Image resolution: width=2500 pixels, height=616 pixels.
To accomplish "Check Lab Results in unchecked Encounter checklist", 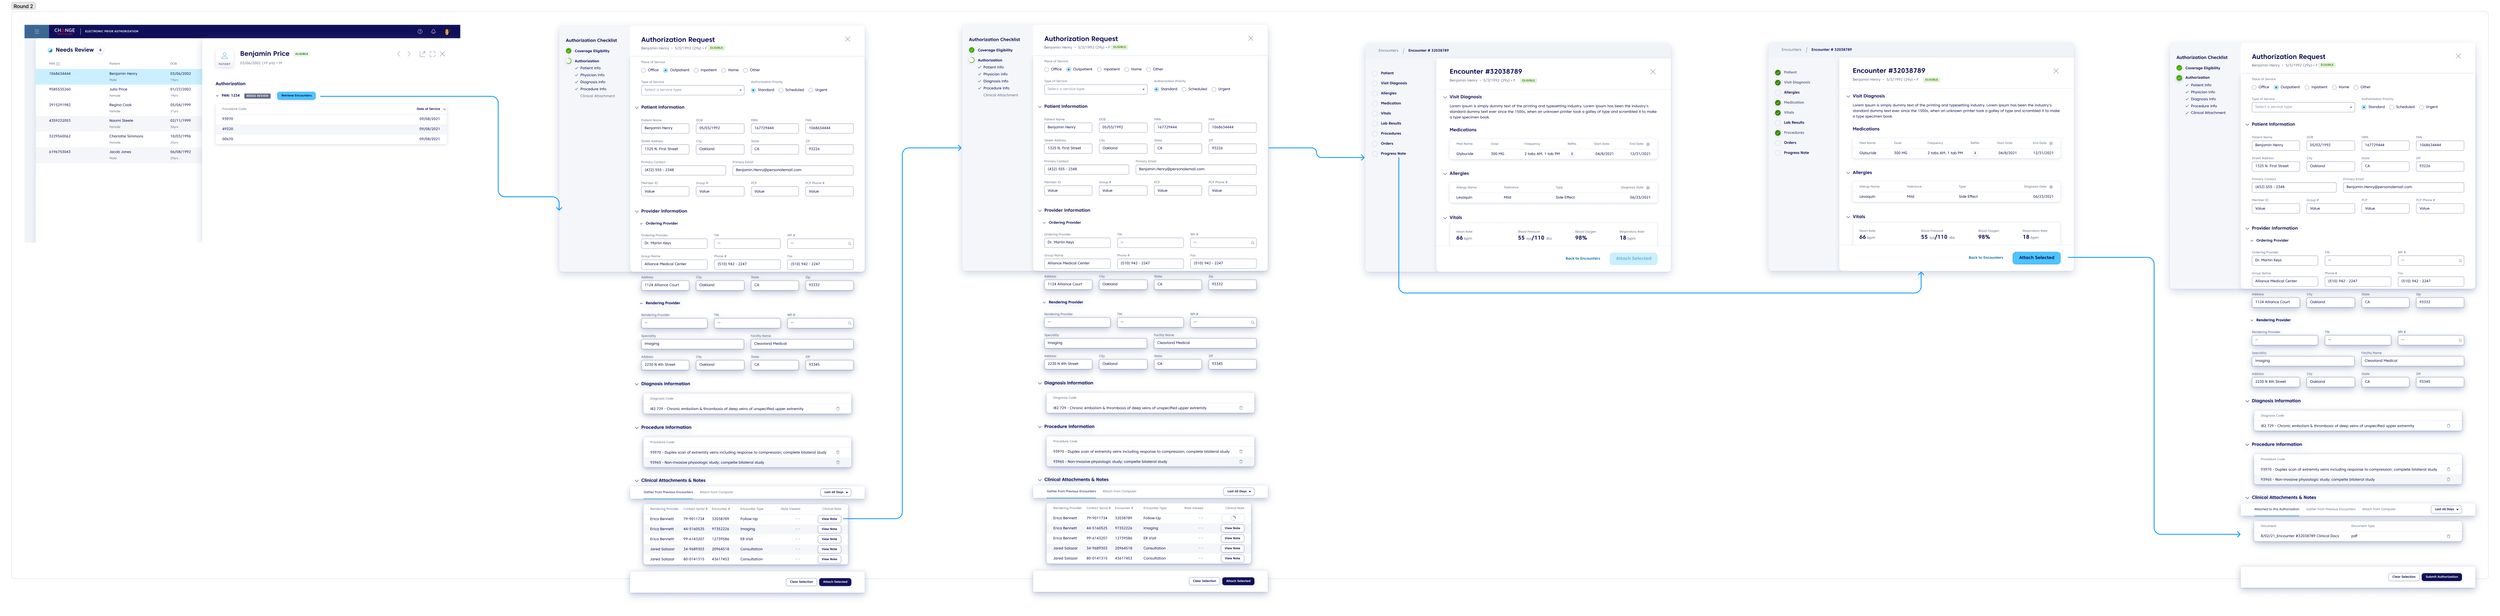I will click(x=1376, y=123).
